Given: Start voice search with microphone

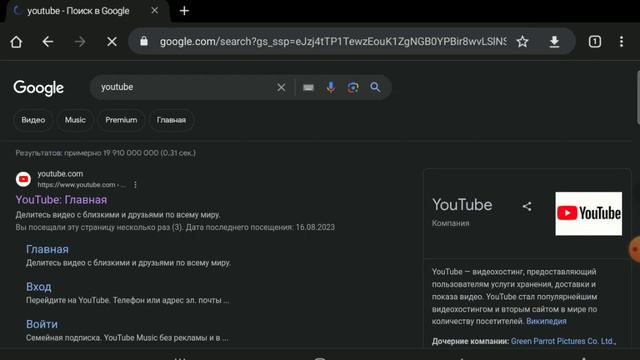Looking at the screenshot, I should (331, 87).
